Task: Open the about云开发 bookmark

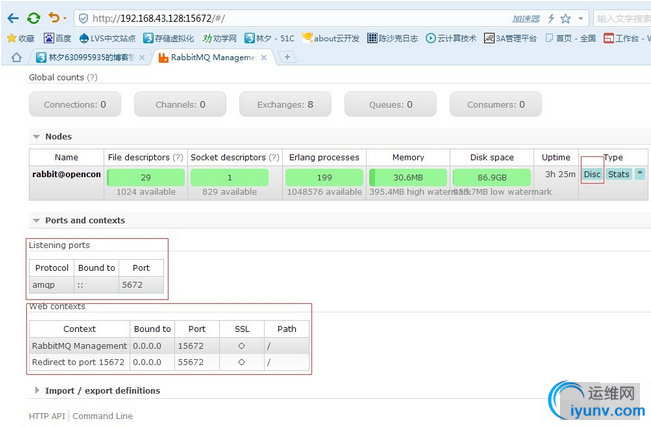Action: 331,39
